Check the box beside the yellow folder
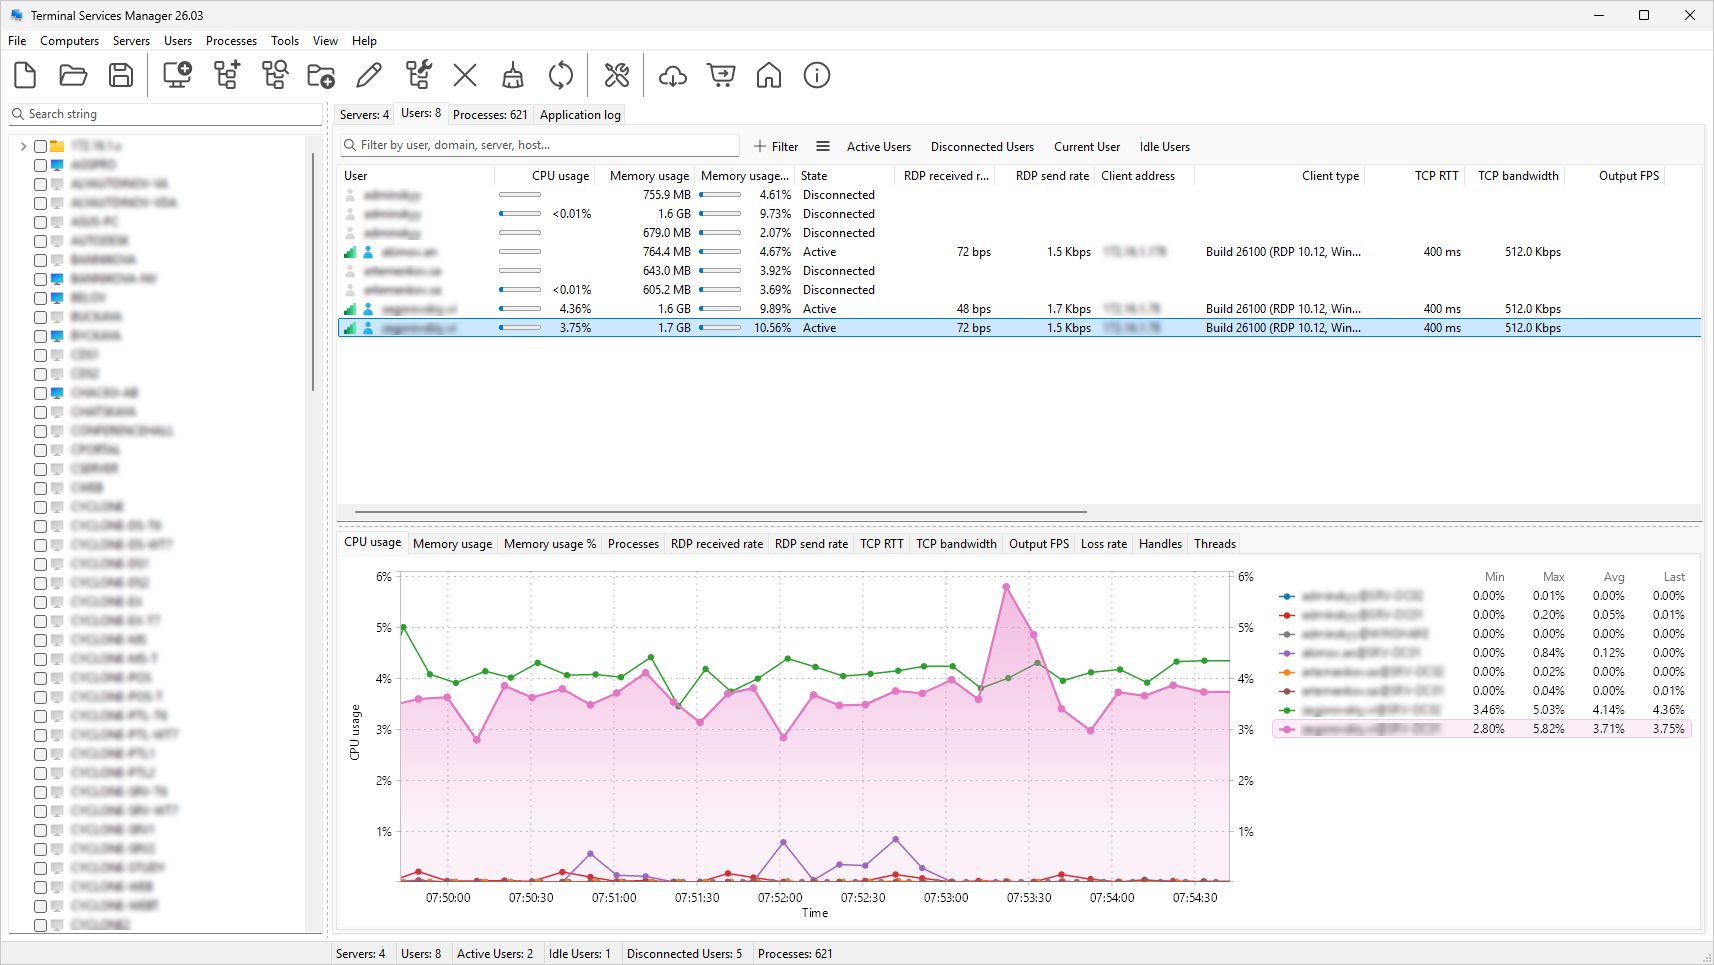This screenshot has height=965, width=1714. click(x=41, y=146)
